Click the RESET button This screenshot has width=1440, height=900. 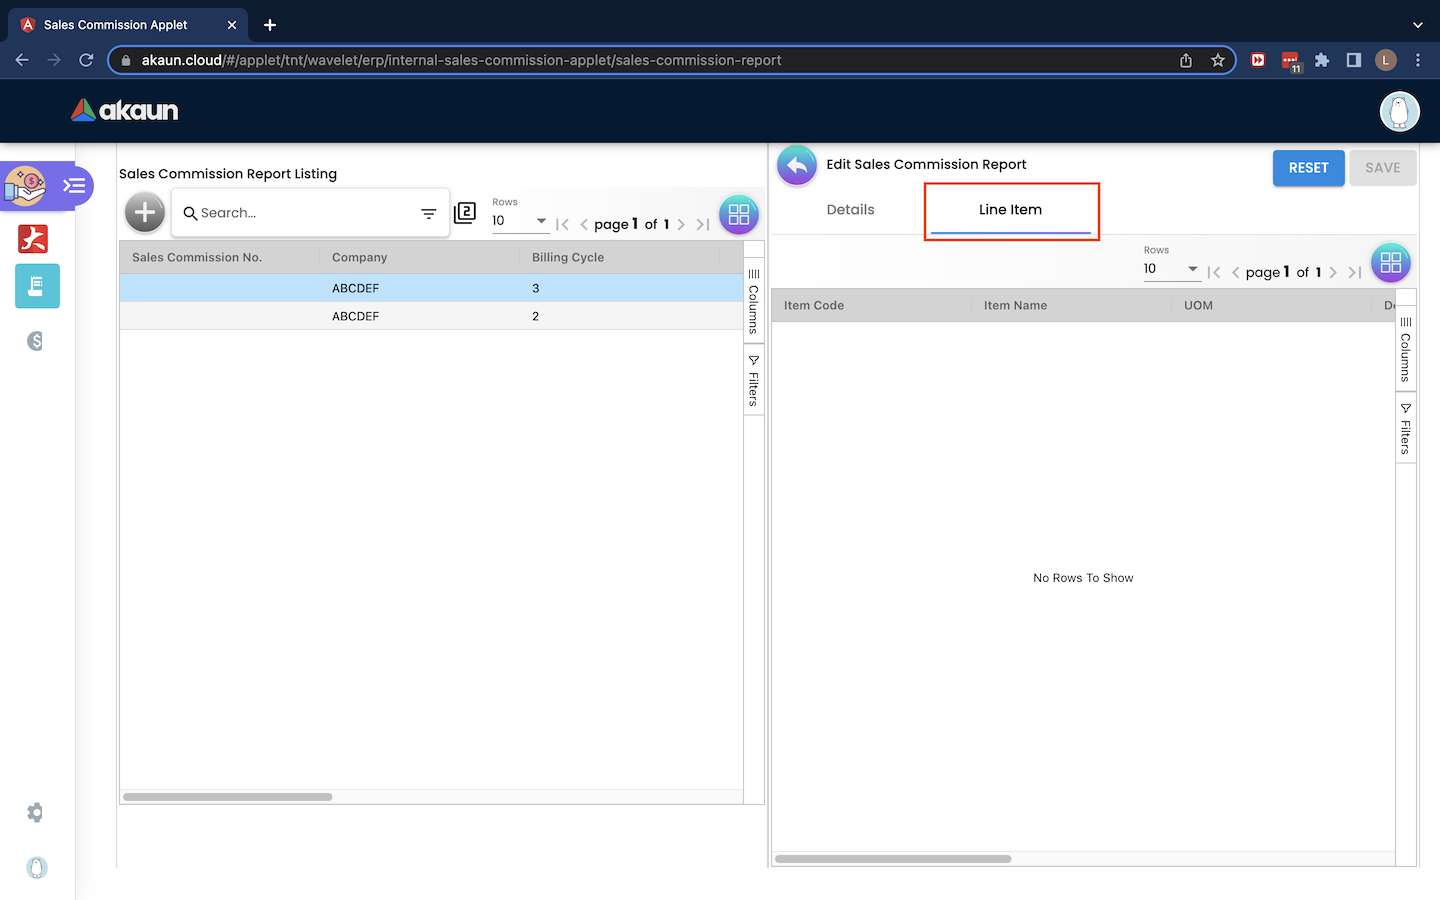point(1308,168)
